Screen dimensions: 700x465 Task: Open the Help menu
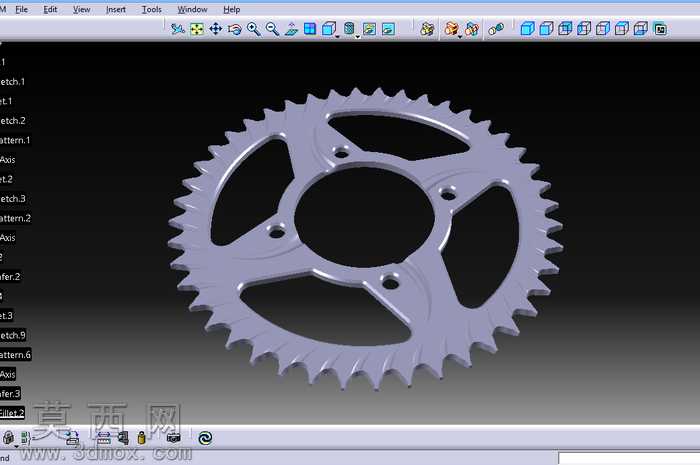click(232, 9)
